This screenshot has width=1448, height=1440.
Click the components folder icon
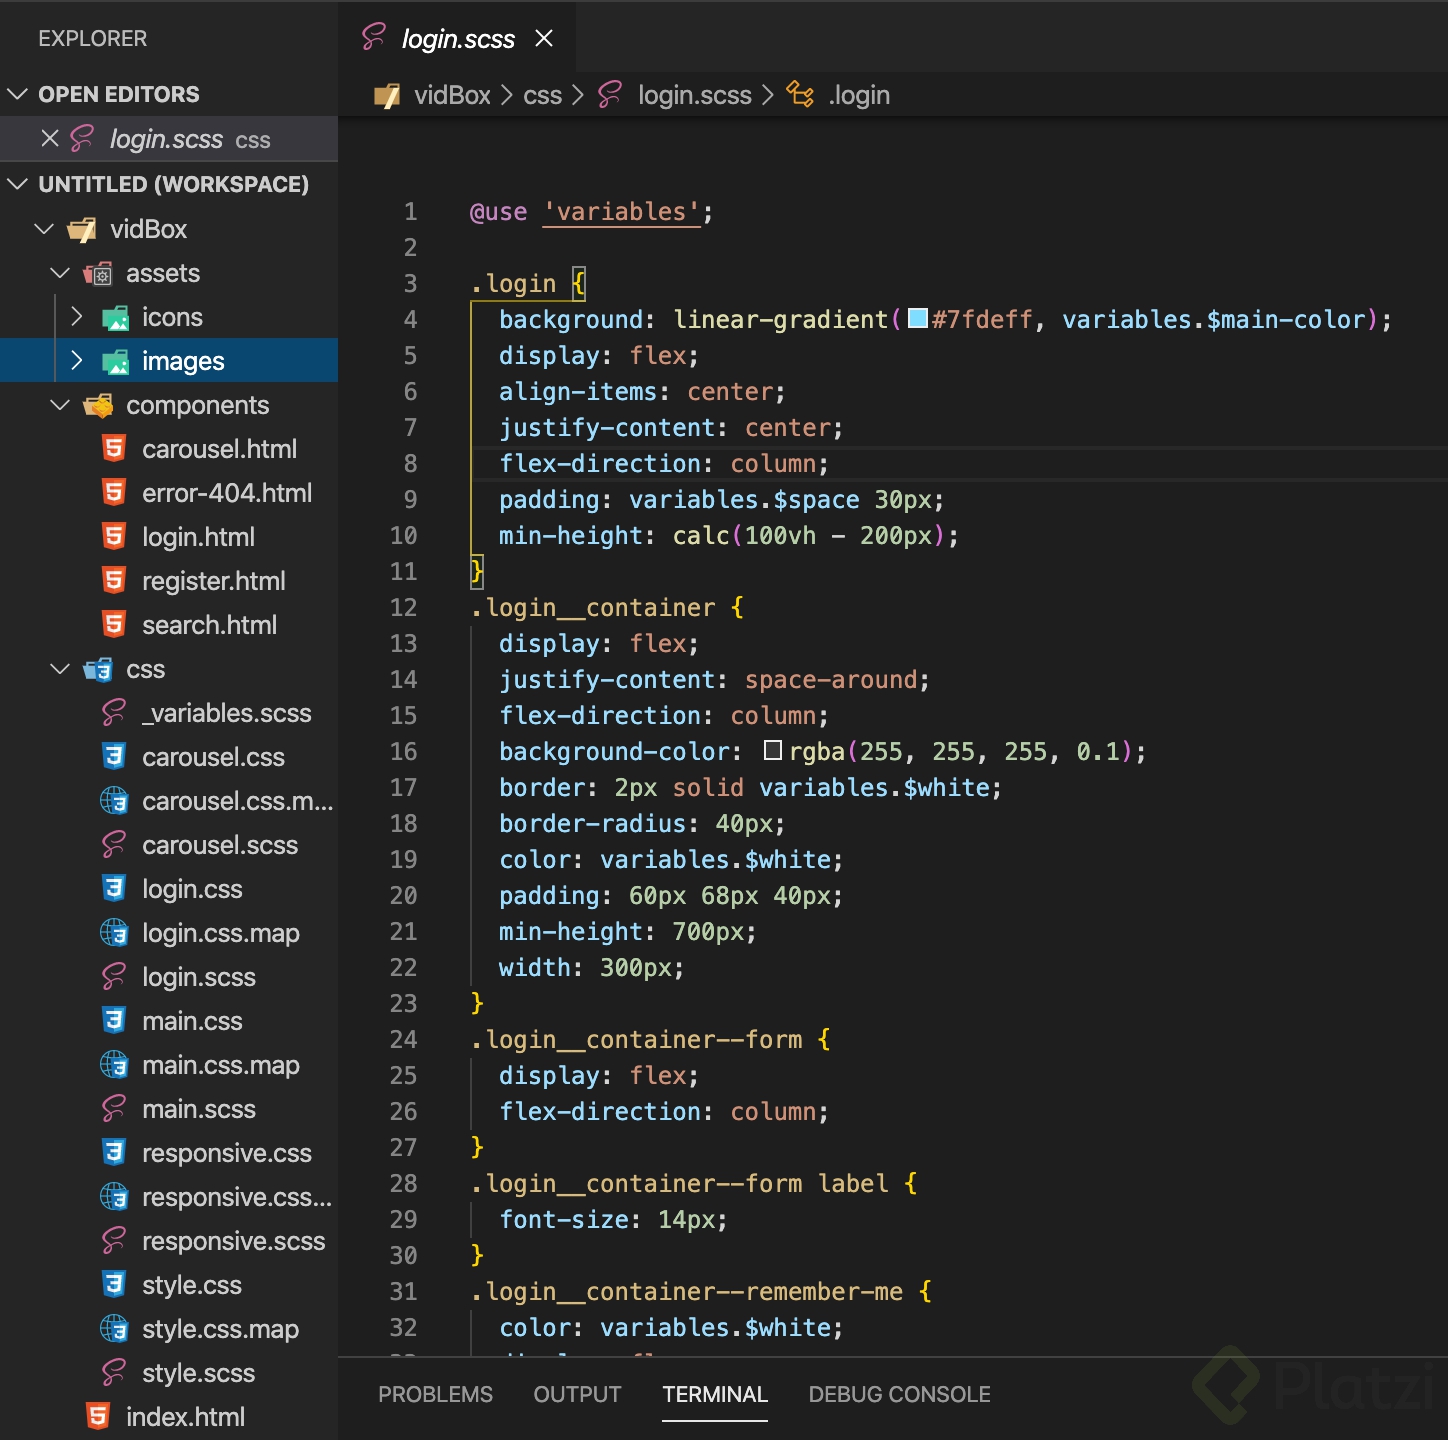point(98,406)
